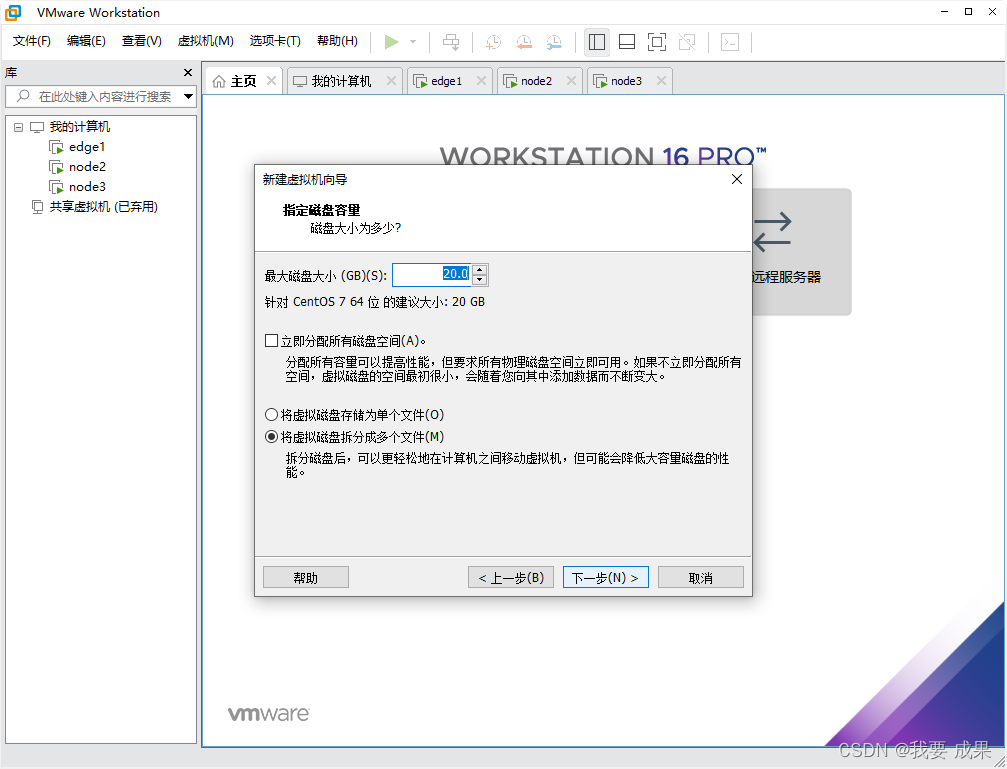Toggle the library panel visibility icon
Screen dimensions: 1007x769
click(x=597, y=42)
